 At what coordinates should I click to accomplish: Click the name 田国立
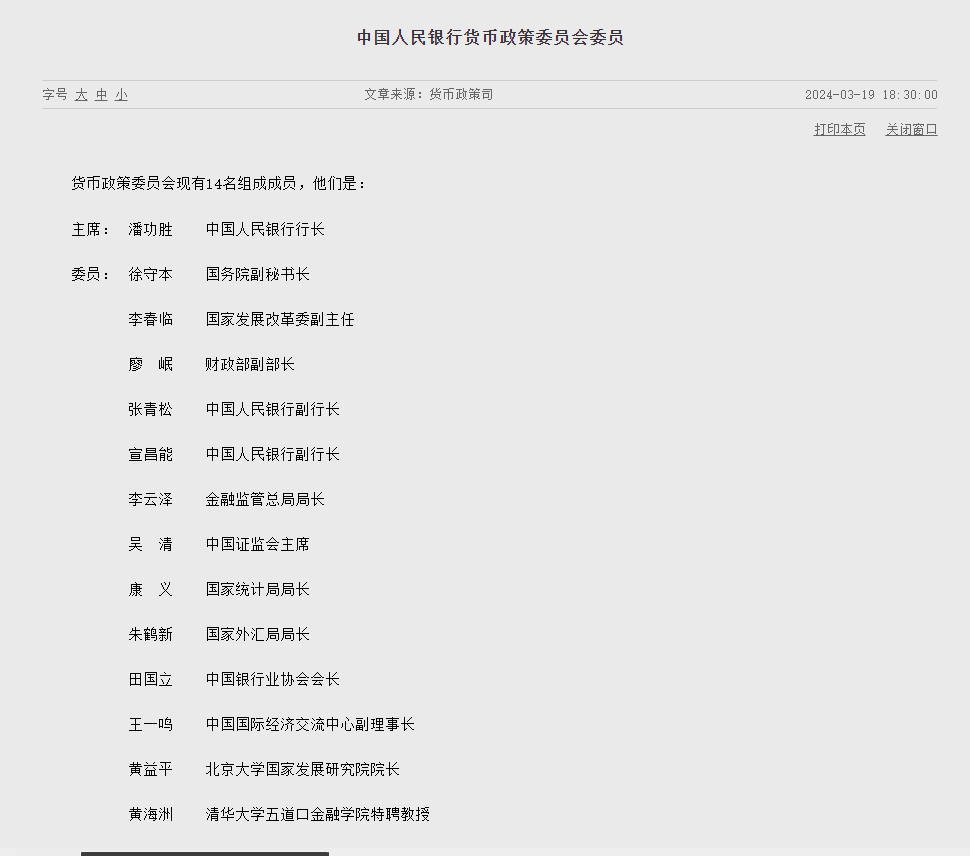[x=150, y=680]
